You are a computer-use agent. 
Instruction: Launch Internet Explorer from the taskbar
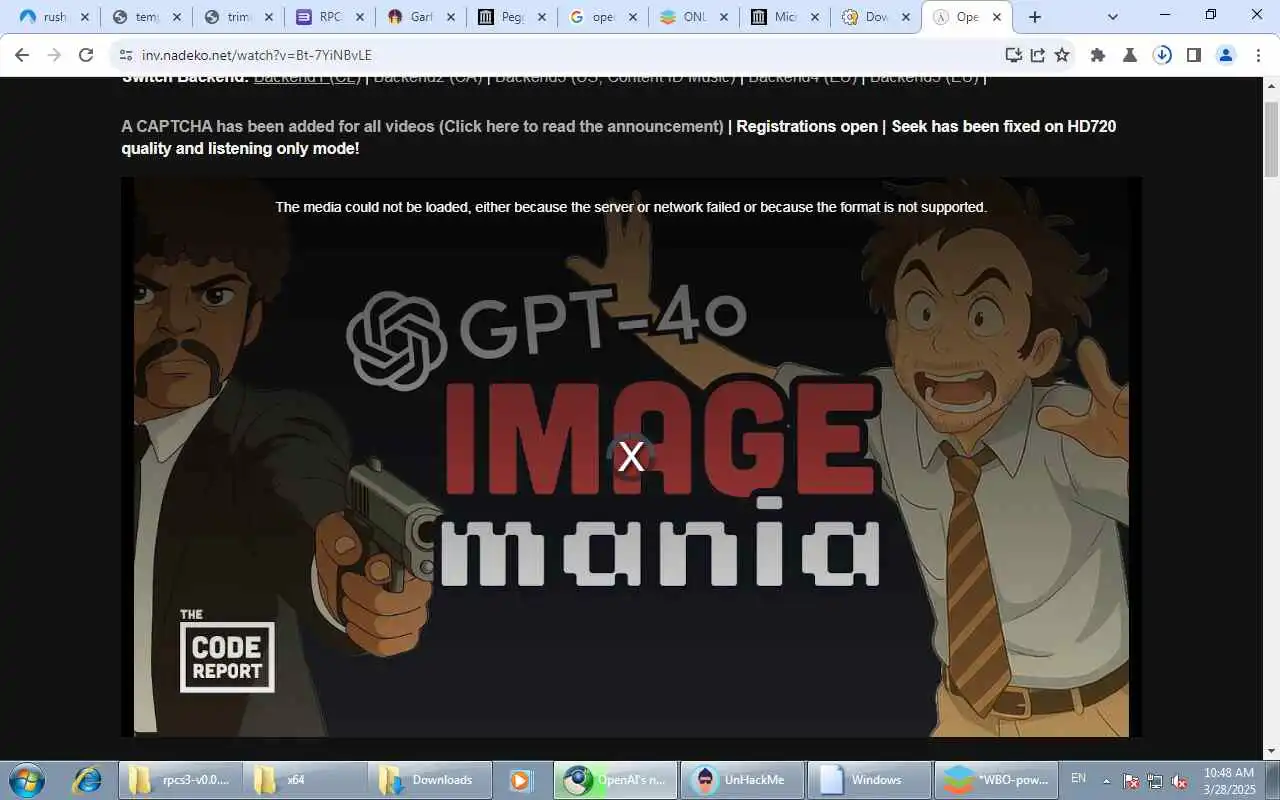tap(87, 780)
